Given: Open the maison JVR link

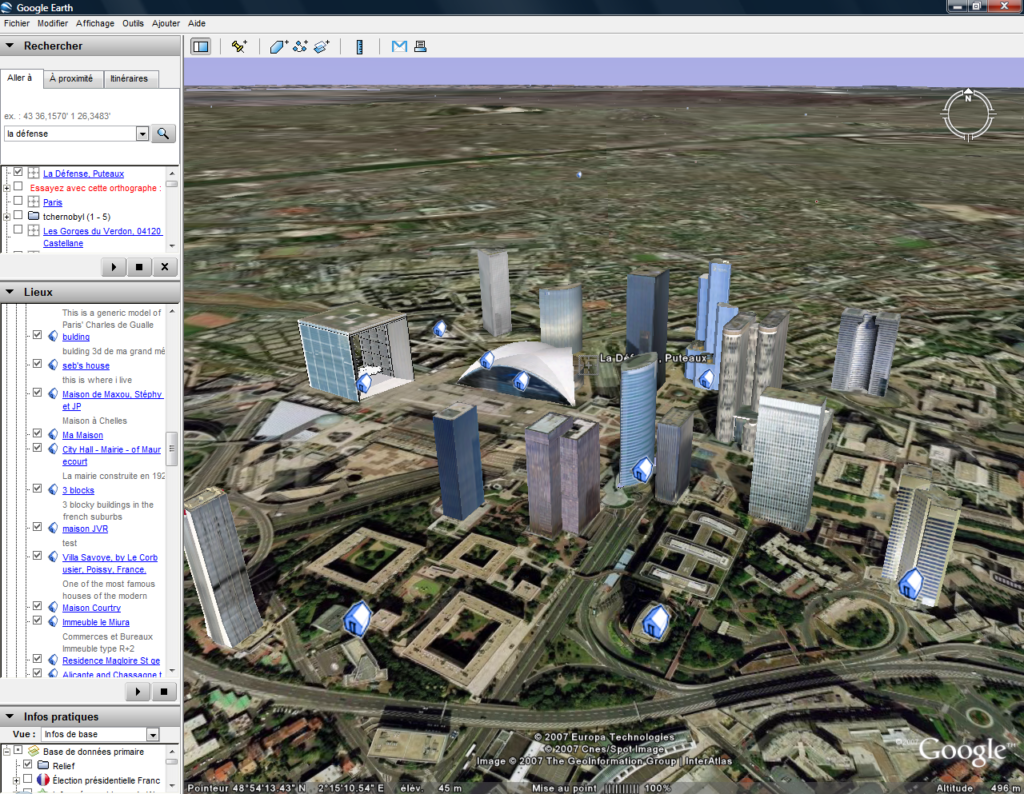Looking at the screenshot, I should point(85,529).
